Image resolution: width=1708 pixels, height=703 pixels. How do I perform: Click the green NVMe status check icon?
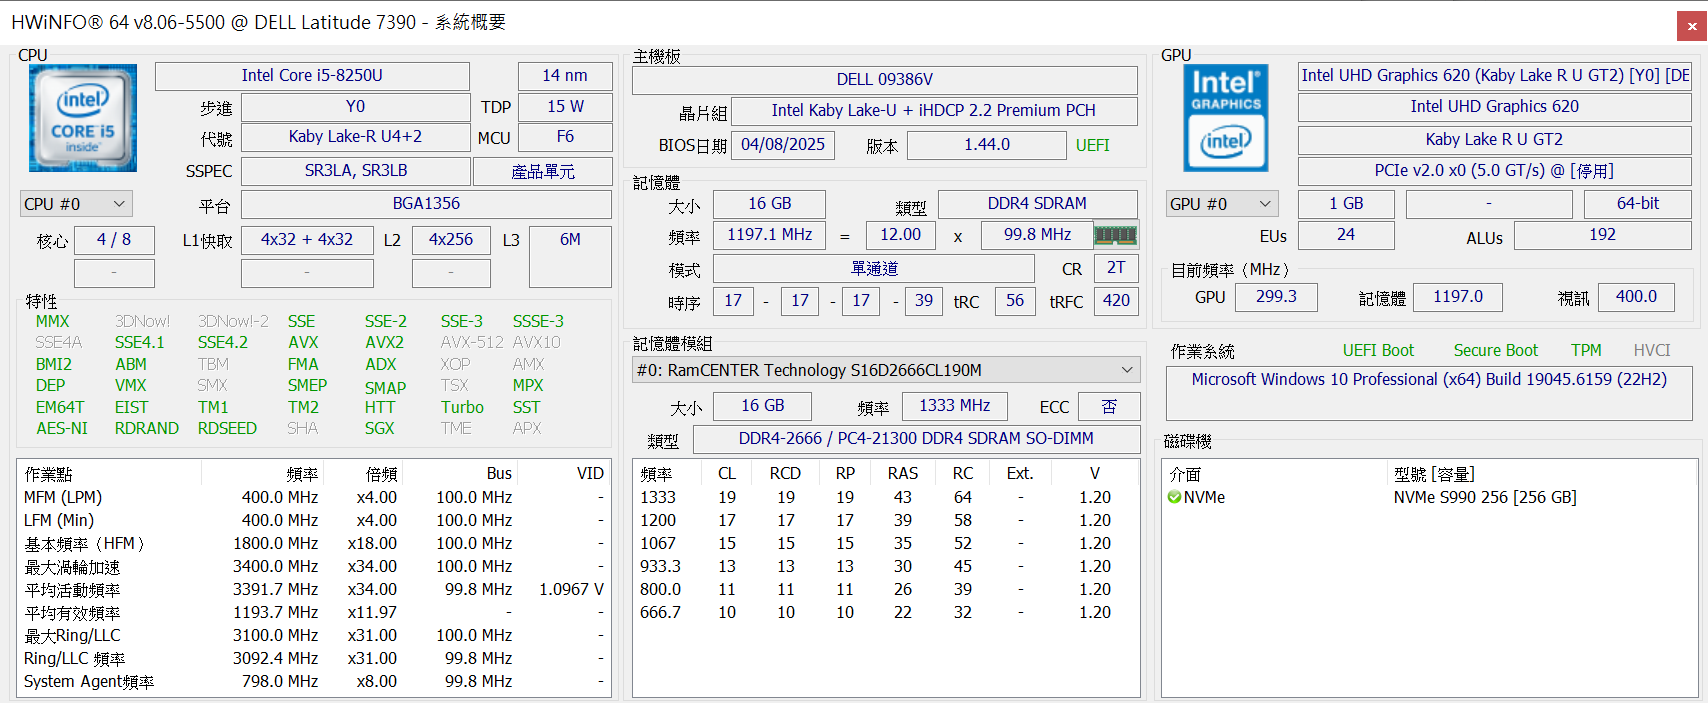(x=1174, y=497)
